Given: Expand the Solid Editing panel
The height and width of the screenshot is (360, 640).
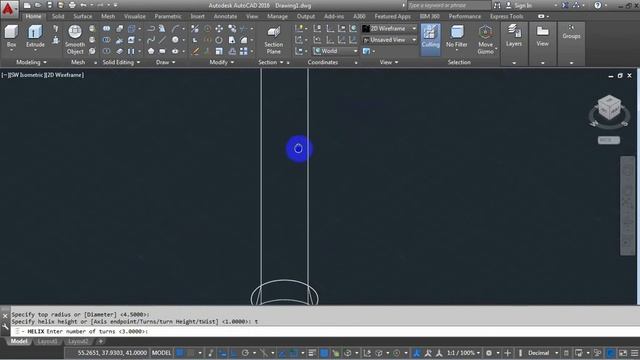Looking at the screenshot, I should click(121, 62).
